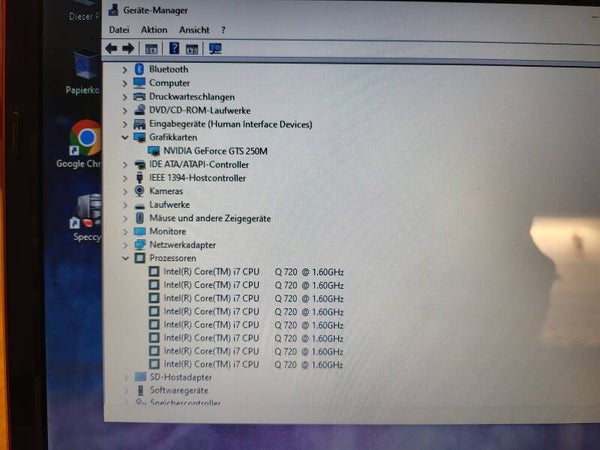
Task: Select the IDE ATA/ATAPI-Controller icon
Action: click(140, 165)
